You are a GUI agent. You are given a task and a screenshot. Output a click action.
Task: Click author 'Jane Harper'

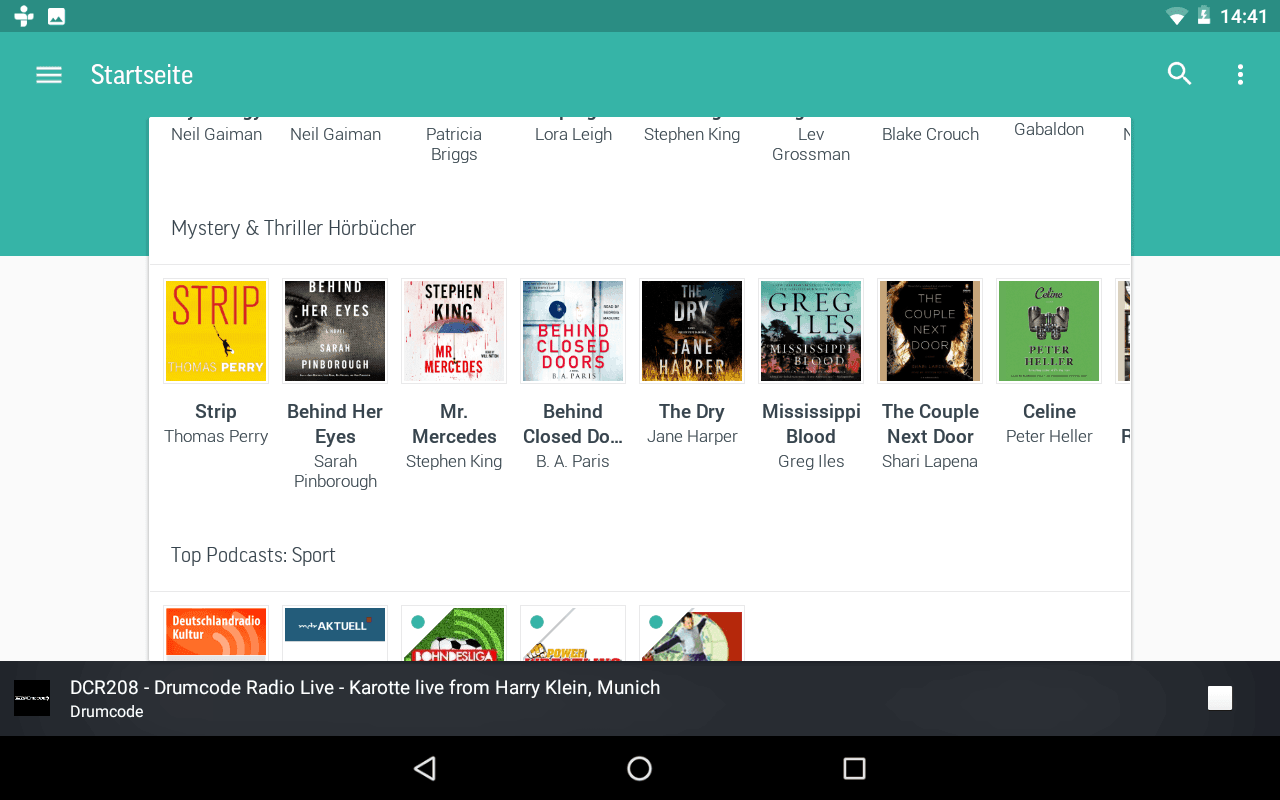692,436
